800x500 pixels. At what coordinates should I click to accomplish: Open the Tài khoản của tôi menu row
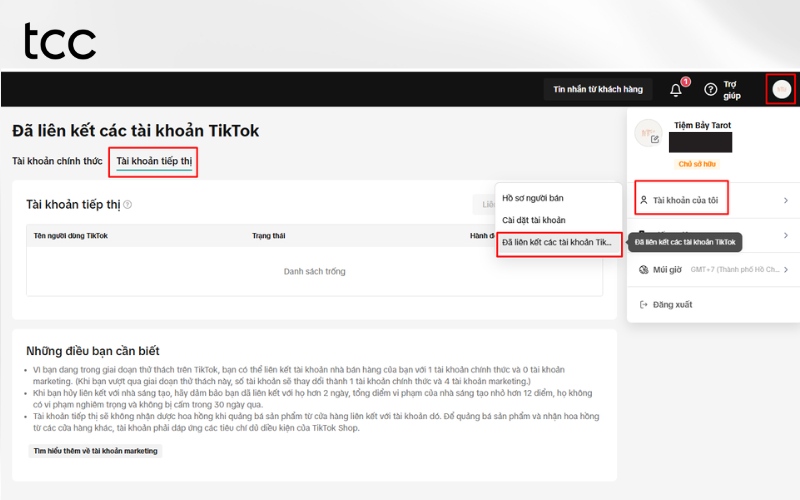point(713,200)
